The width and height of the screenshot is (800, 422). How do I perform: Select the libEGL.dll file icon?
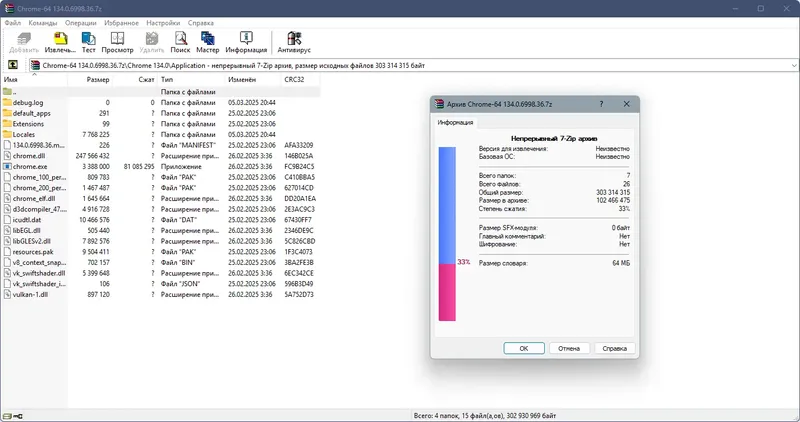coord(7,230)
